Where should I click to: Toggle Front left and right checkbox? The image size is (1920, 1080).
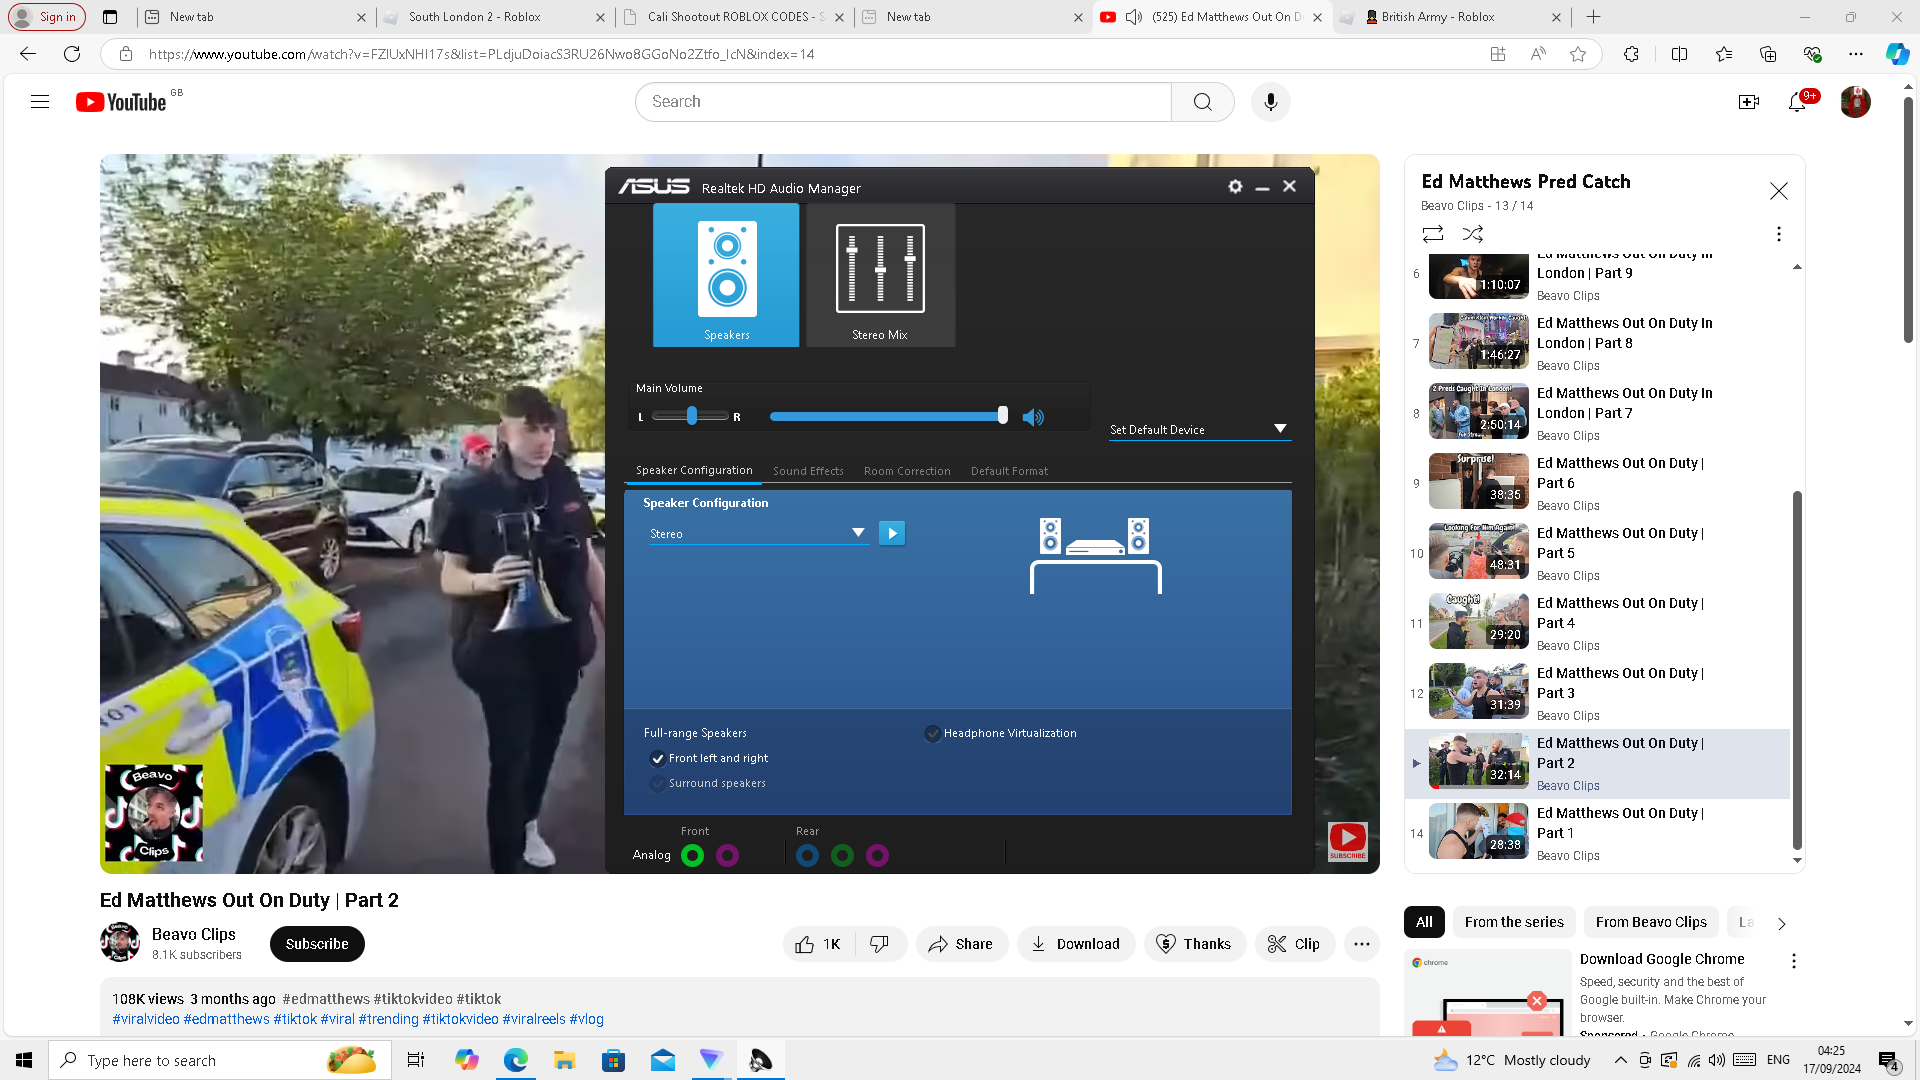658,759
